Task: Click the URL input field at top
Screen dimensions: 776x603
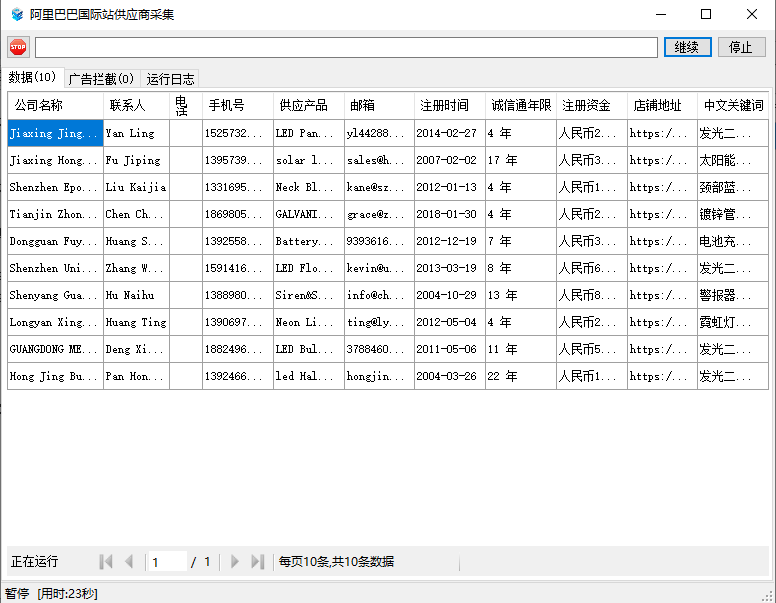Action: [346, 47]
